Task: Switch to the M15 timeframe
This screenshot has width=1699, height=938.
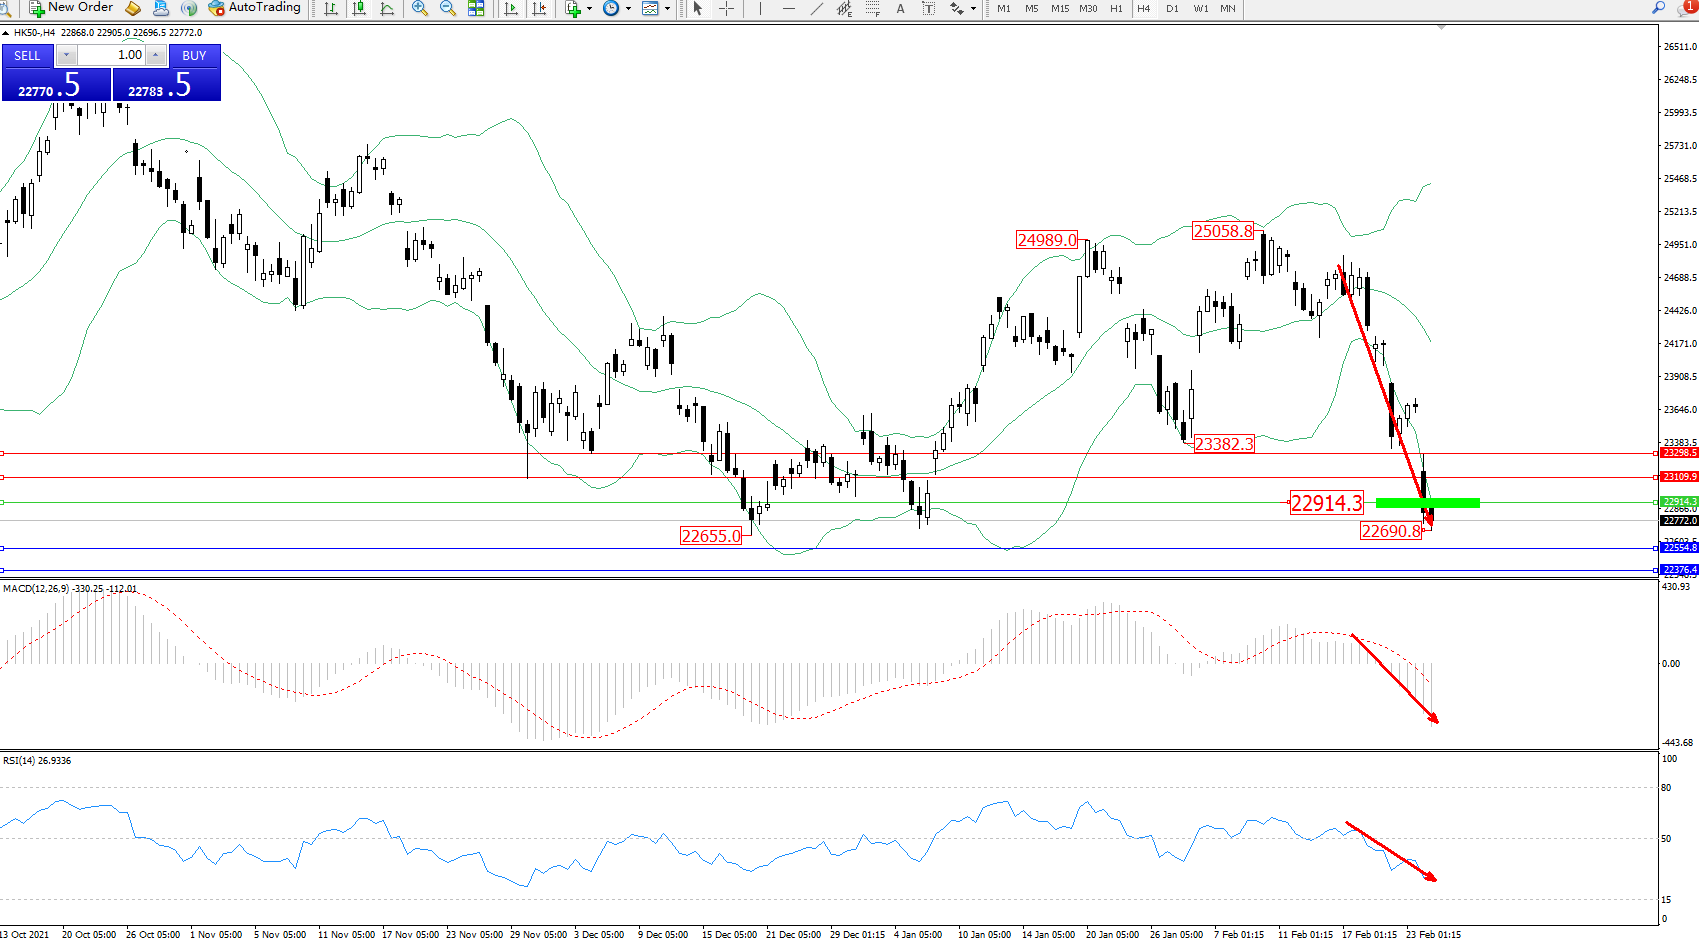Action: (1060, 8)
